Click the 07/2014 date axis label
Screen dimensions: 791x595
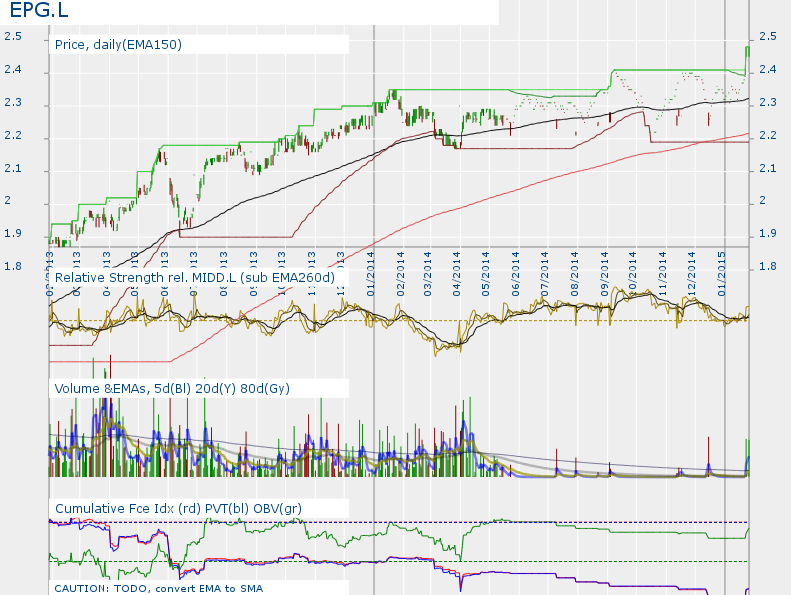545,274
